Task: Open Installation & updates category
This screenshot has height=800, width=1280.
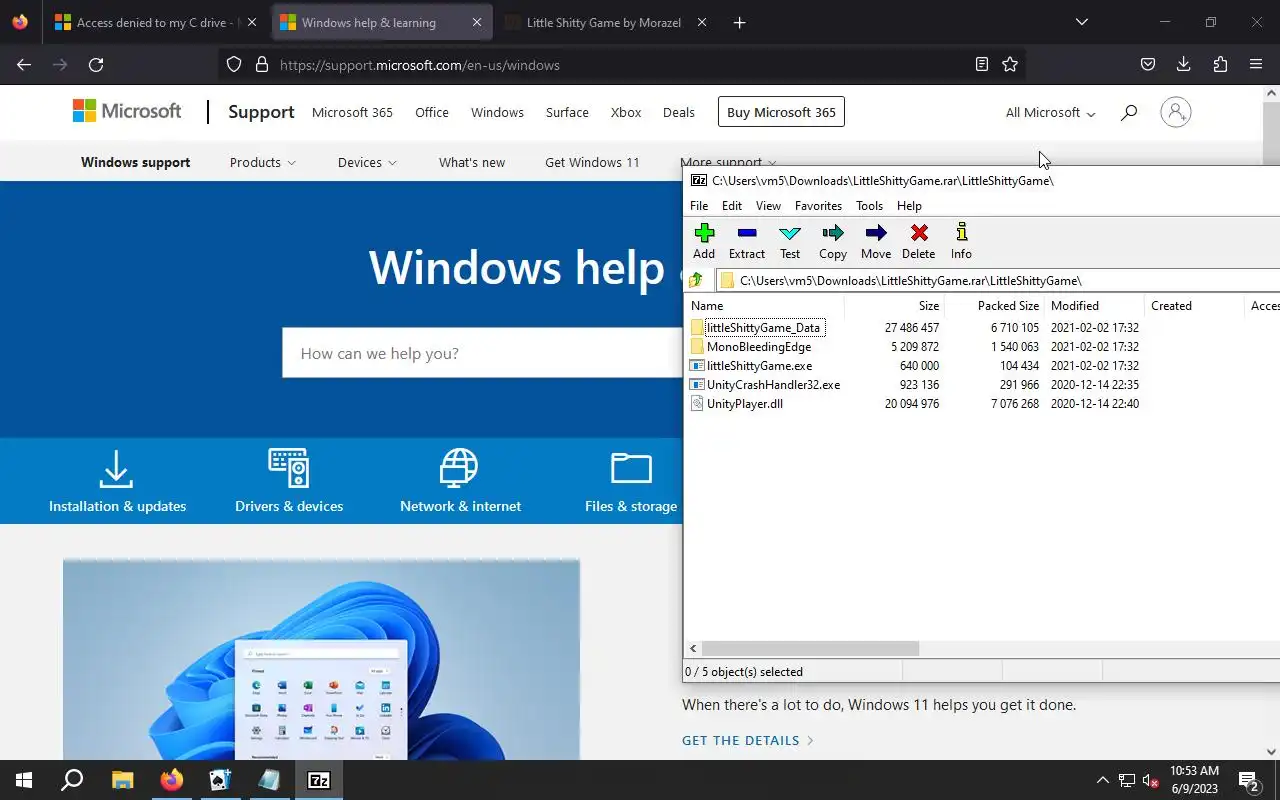Action: [x=117, y=481]
